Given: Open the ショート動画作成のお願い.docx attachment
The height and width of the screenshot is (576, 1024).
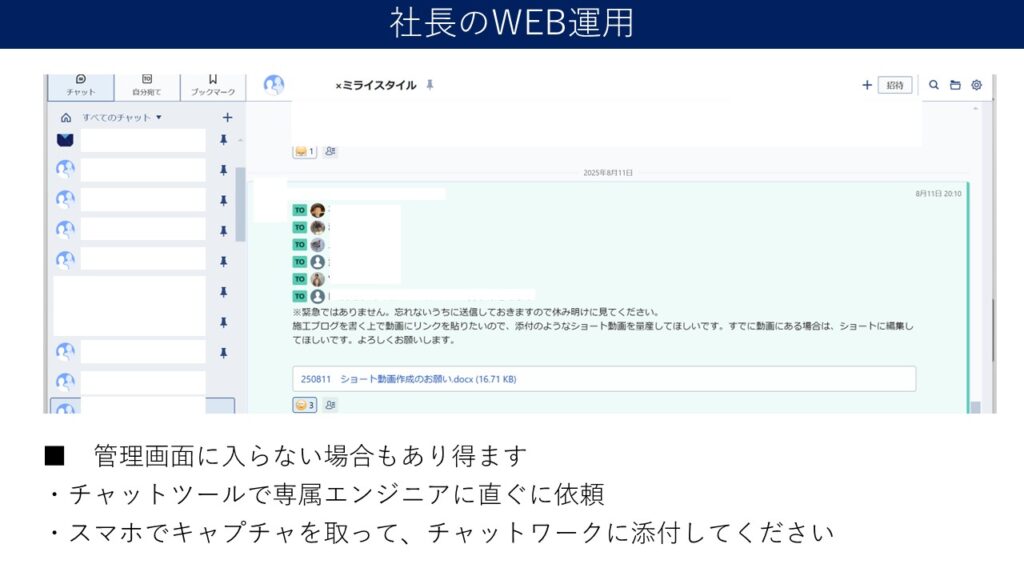Looking at the screenshot, I should coord(408,380).
